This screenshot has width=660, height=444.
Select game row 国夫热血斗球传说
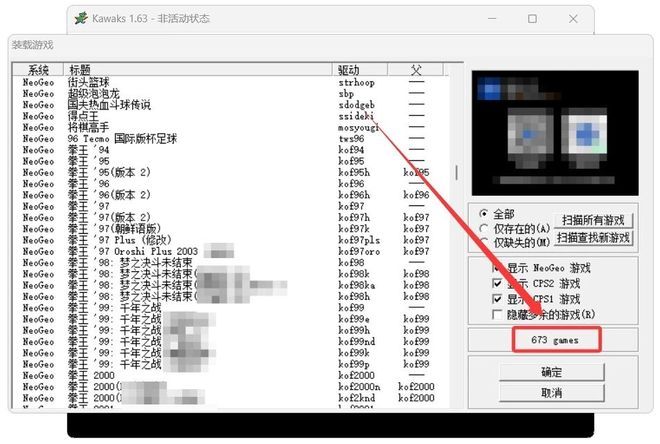(x=230, y=105)
